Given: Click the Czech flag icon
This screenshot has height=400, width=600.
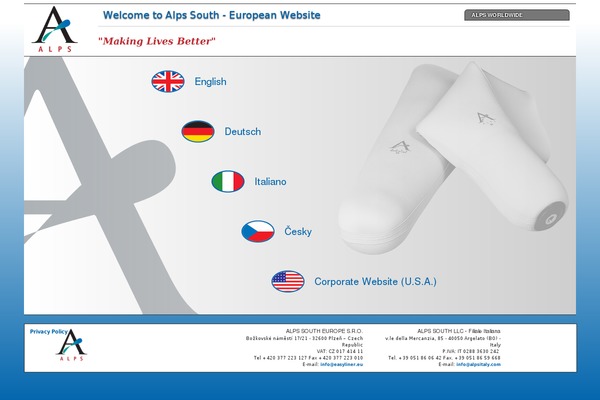Looking at the screenshot, I should point(258,231).
